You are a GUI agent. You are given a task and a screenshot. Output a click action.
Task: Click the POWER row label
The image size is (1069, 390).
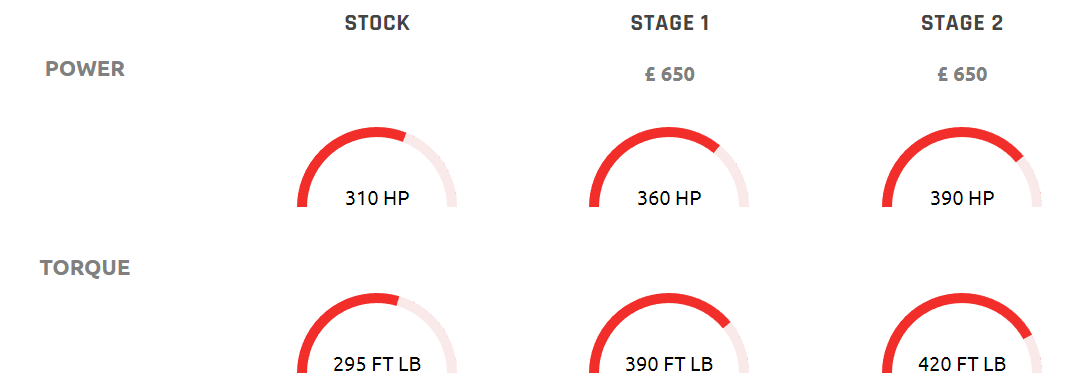click(85, 69)
